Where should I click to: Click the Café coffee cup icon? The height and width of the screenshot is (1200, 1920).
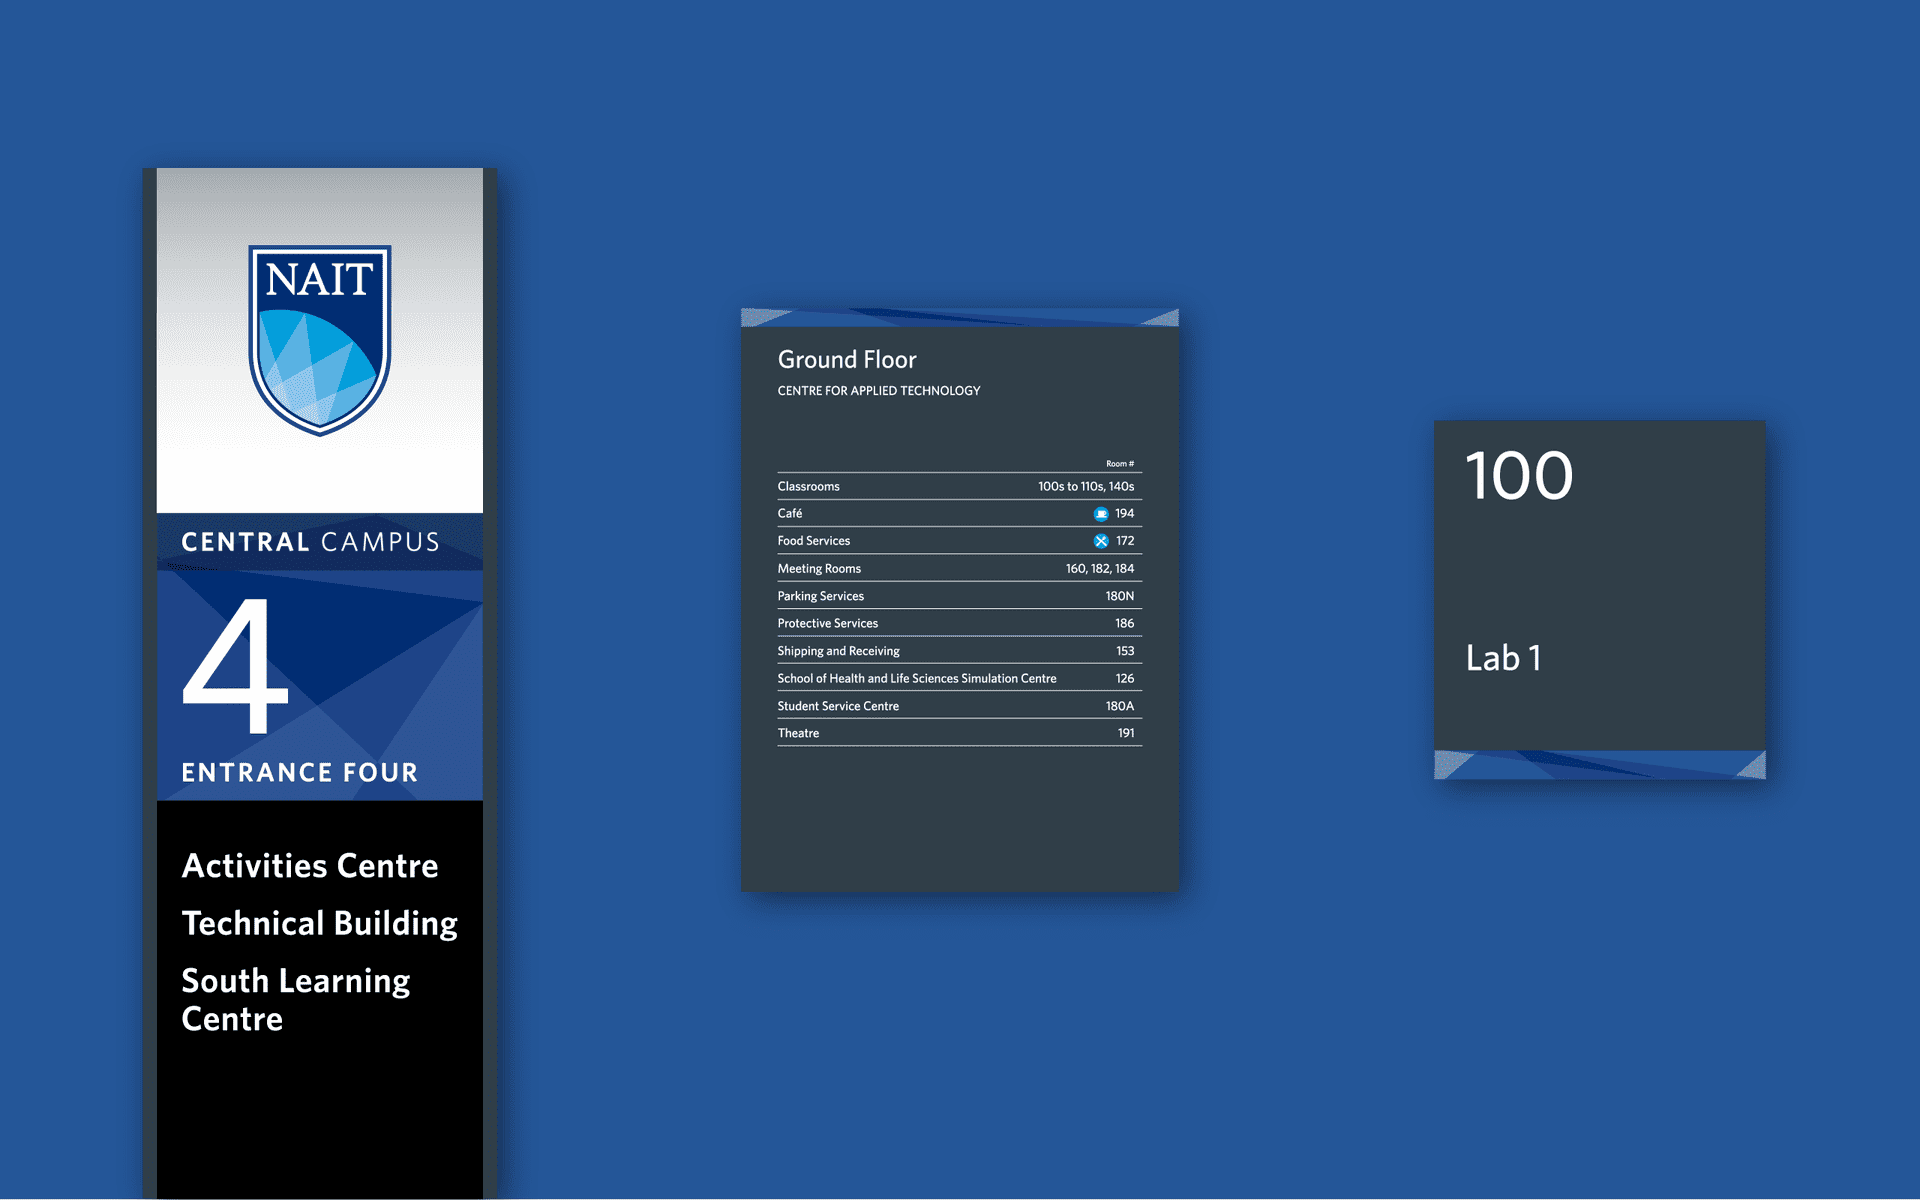1100,514
